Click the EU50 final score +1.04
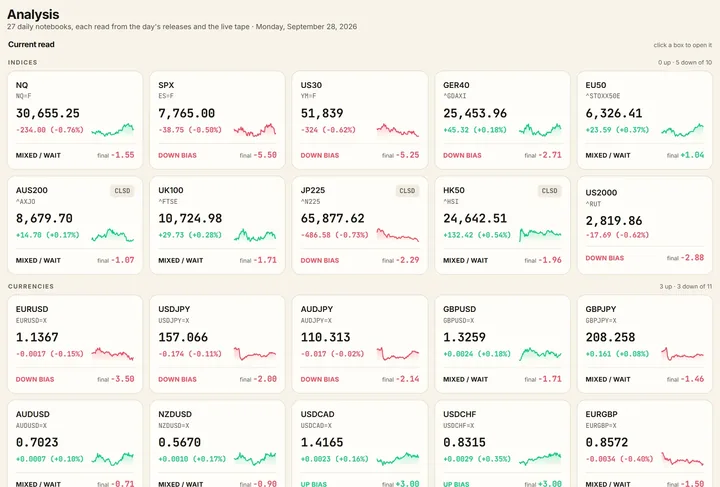Viewport: 720px width, 487px height. [x=692, y=155]
